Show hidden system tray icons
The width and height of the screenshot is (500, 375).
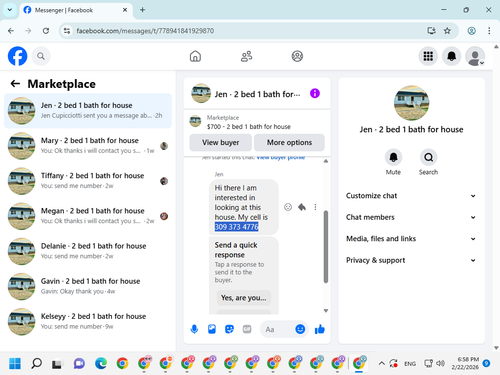[382, 363]
